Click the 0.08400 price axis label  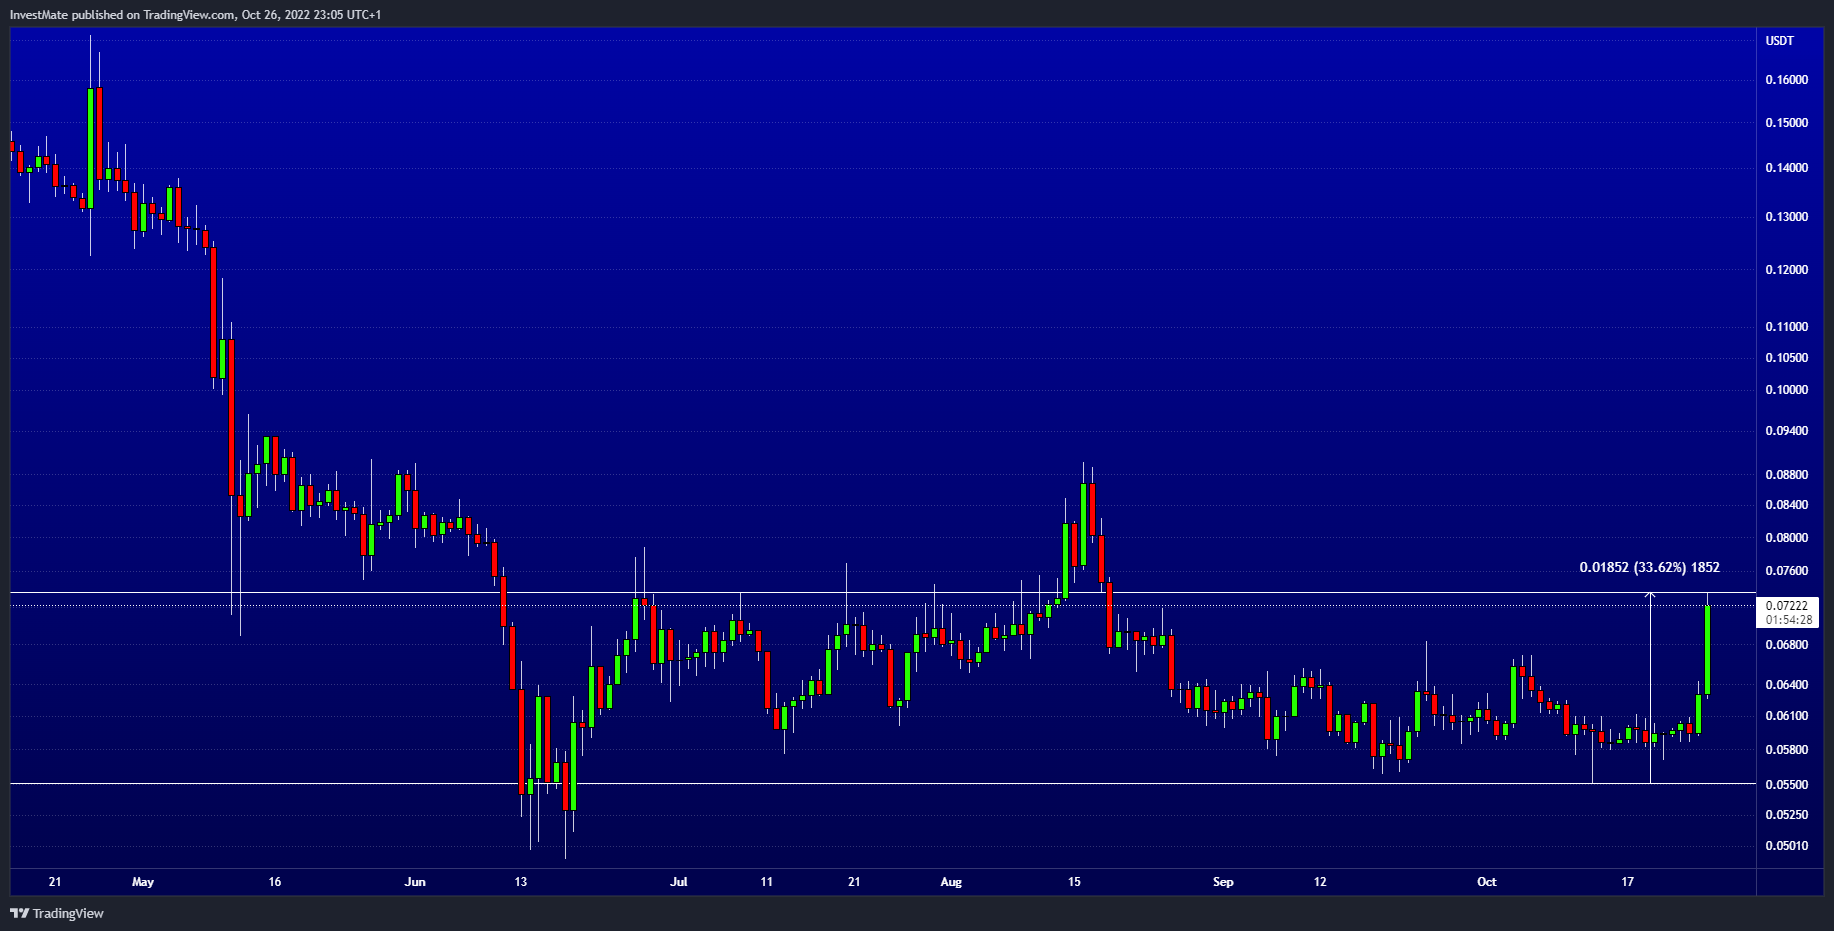tap(1787, 505)
